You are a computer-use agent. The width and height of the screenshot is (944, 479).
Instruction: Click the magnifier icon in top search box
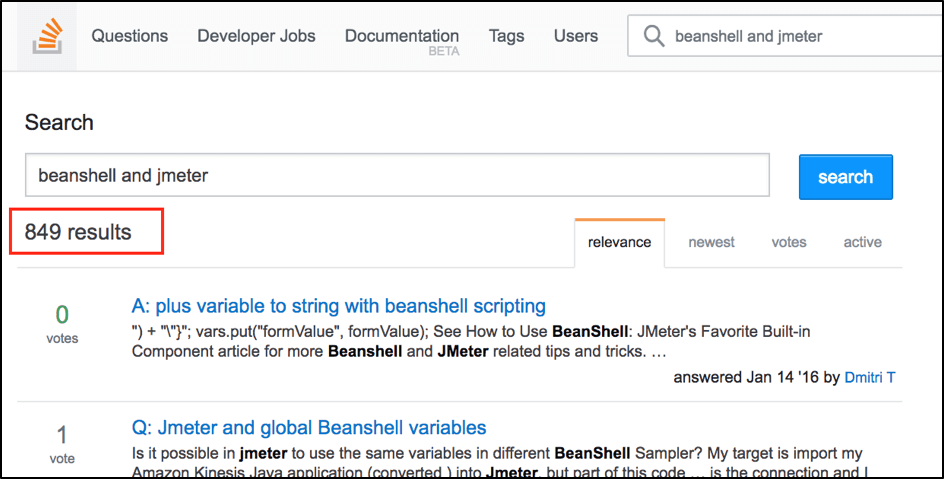pyautogui.click(x=653, y=36)
